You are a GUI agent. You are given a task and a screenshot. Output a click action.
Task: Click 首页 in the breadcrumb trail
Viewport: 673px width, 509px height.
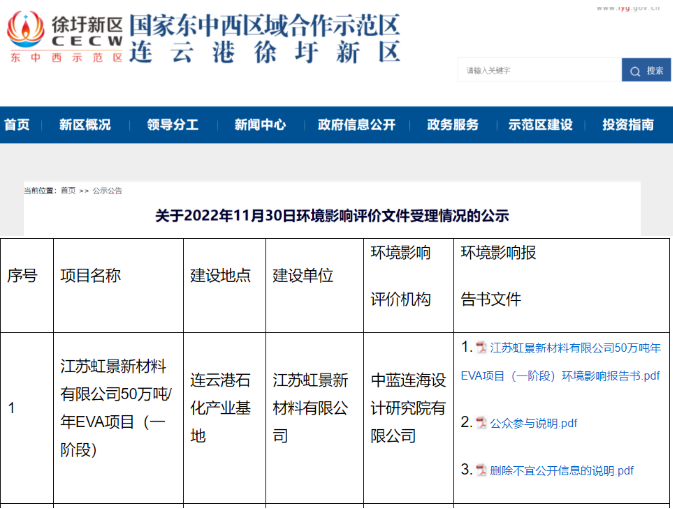(67, 190)
